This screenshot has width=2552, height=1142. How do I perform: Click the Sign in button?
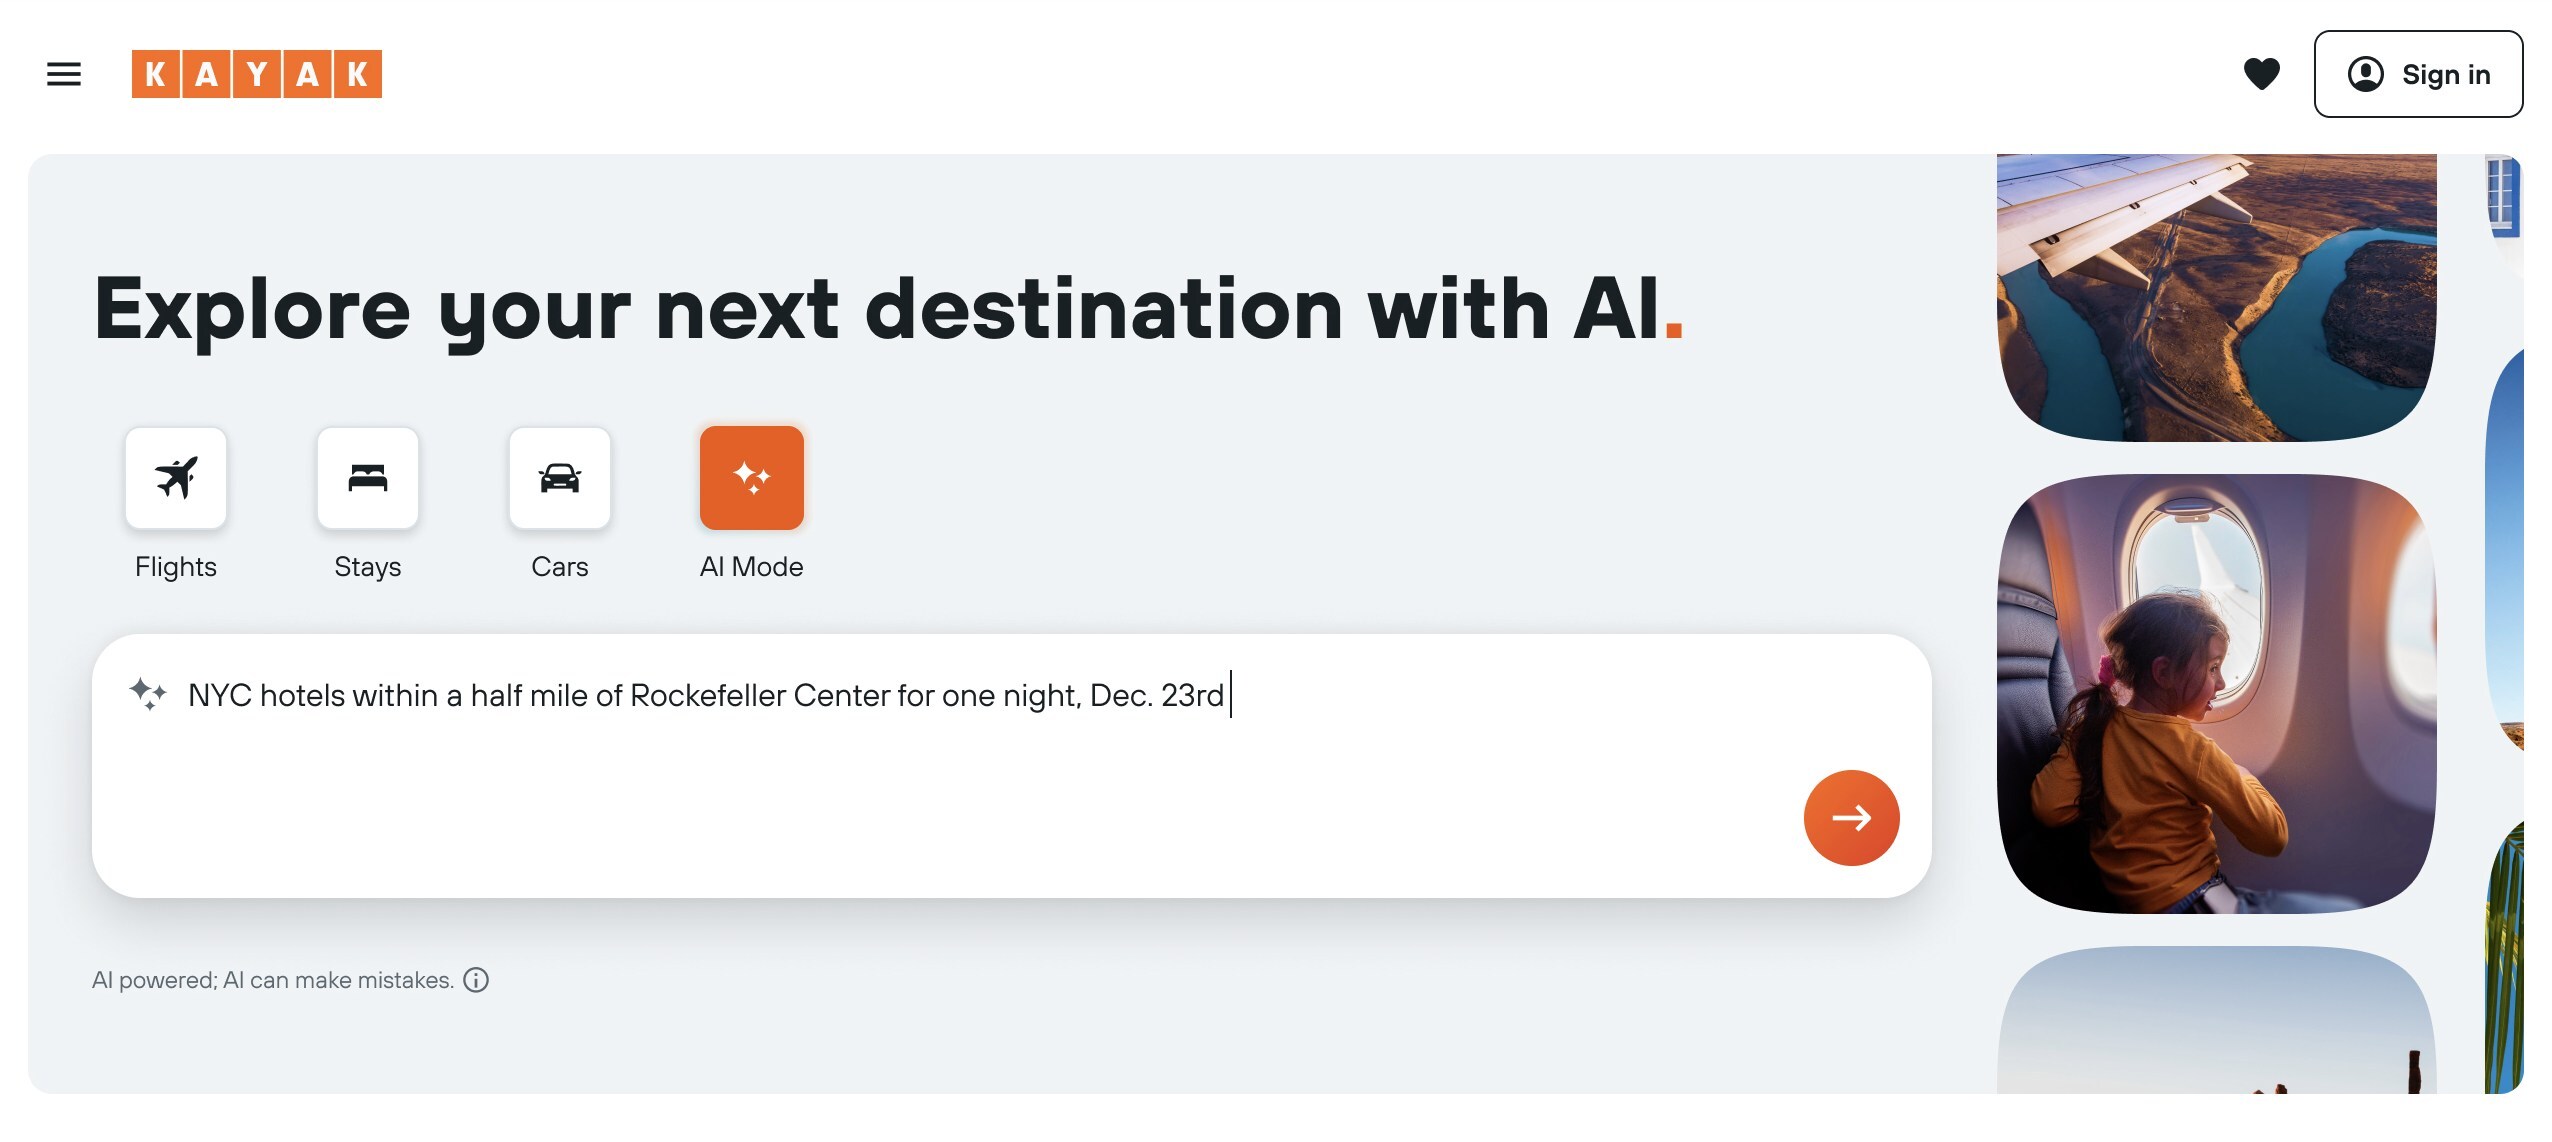tap(2417, 74)
